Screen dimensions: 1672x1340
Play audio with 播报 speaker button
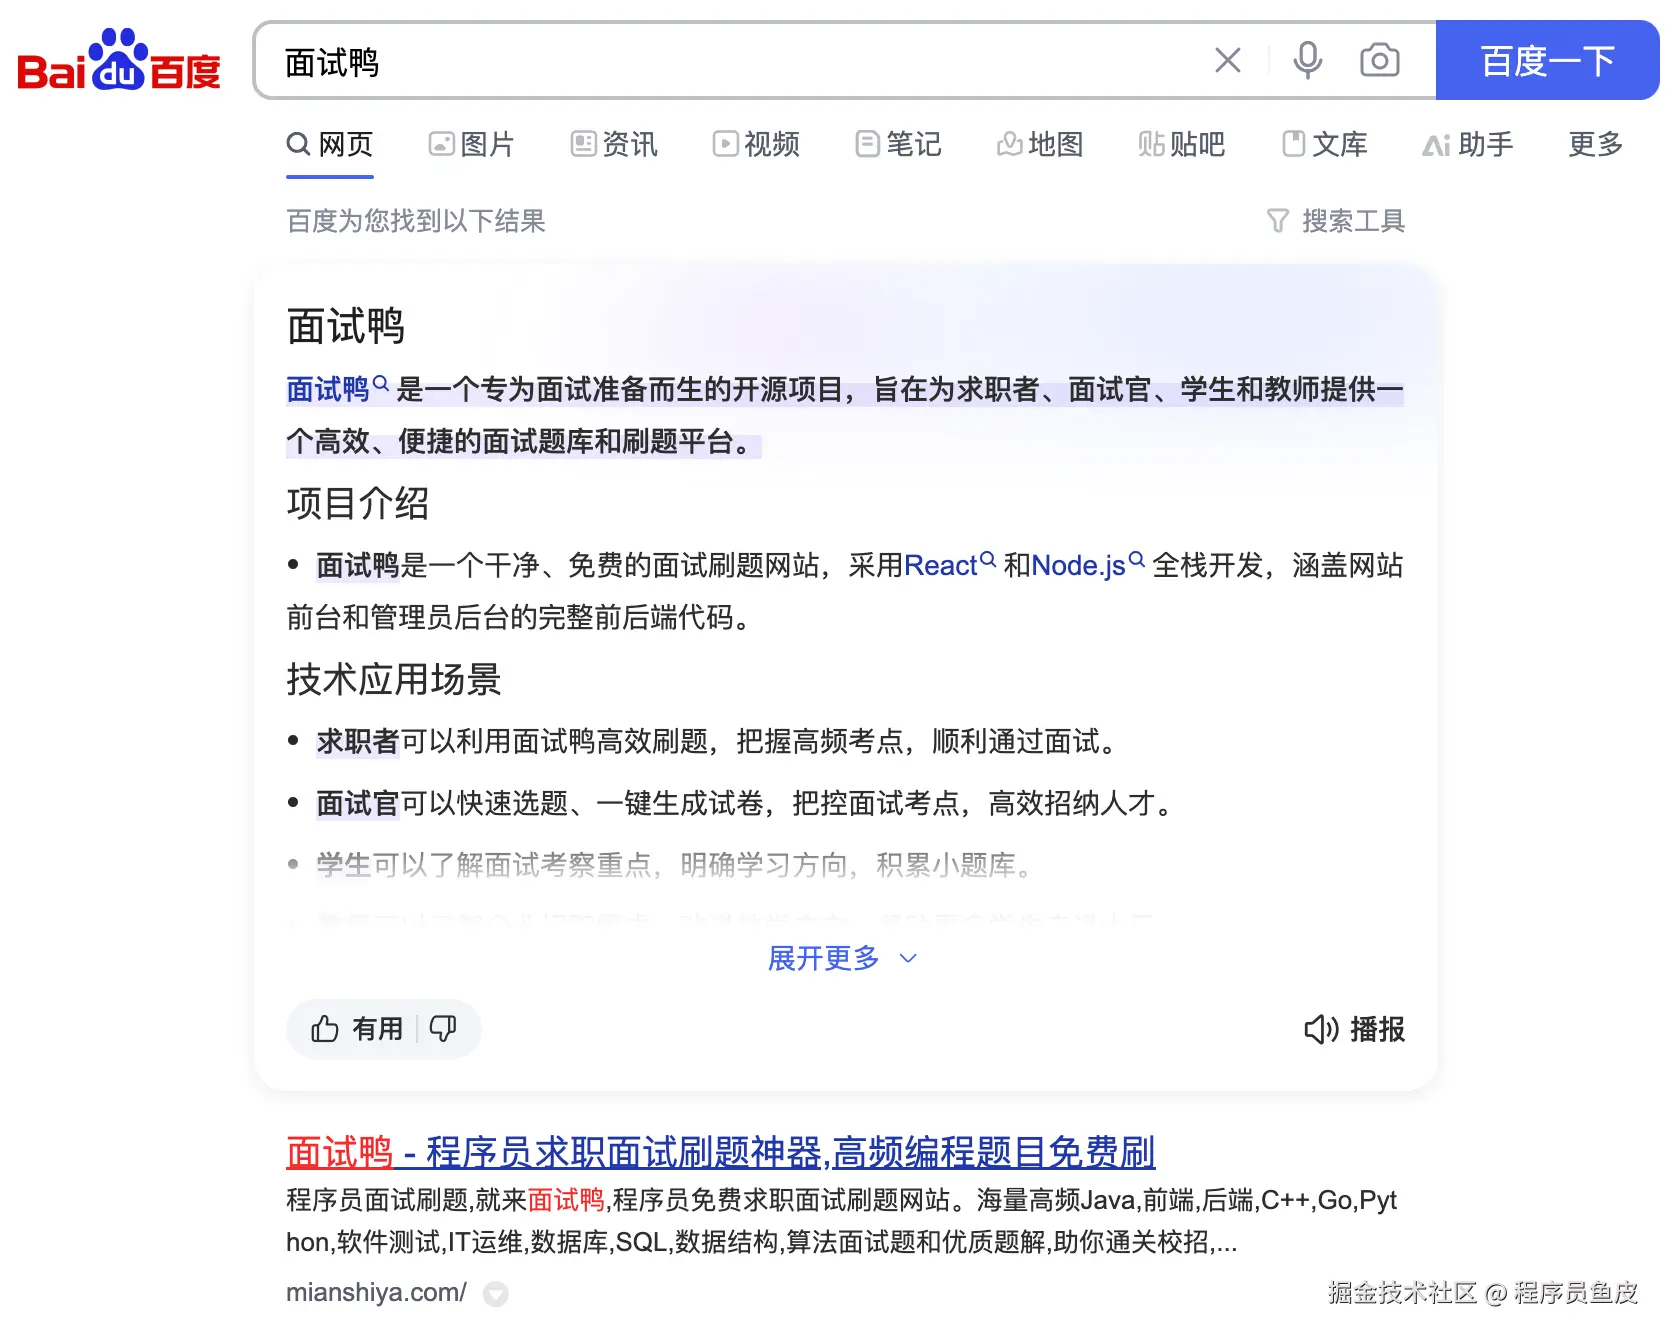[x=1354, y=1029]
